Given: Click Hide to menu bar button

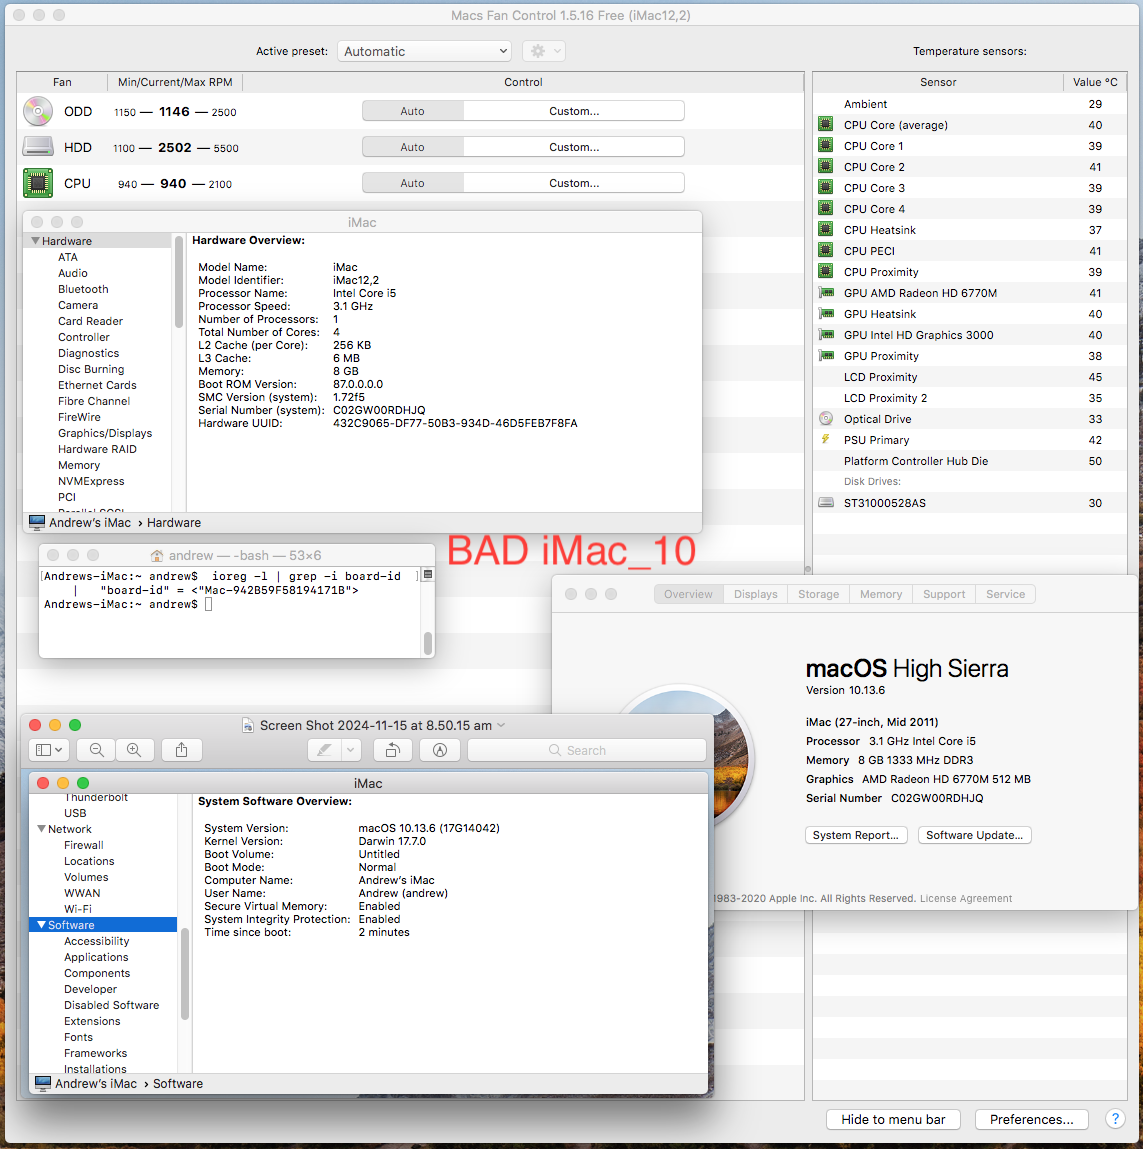Looking at the screenshot, I should coord(893,1119).
